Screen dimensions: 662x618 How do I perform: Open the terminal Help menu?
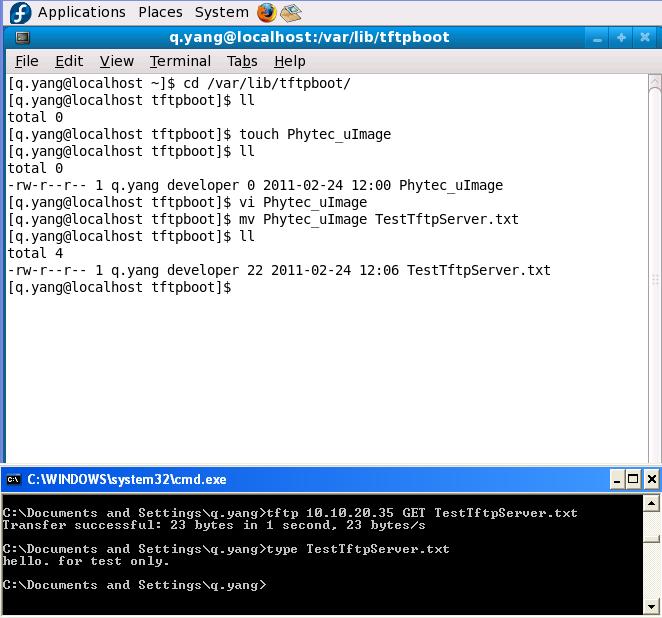(x=290, y=61)
